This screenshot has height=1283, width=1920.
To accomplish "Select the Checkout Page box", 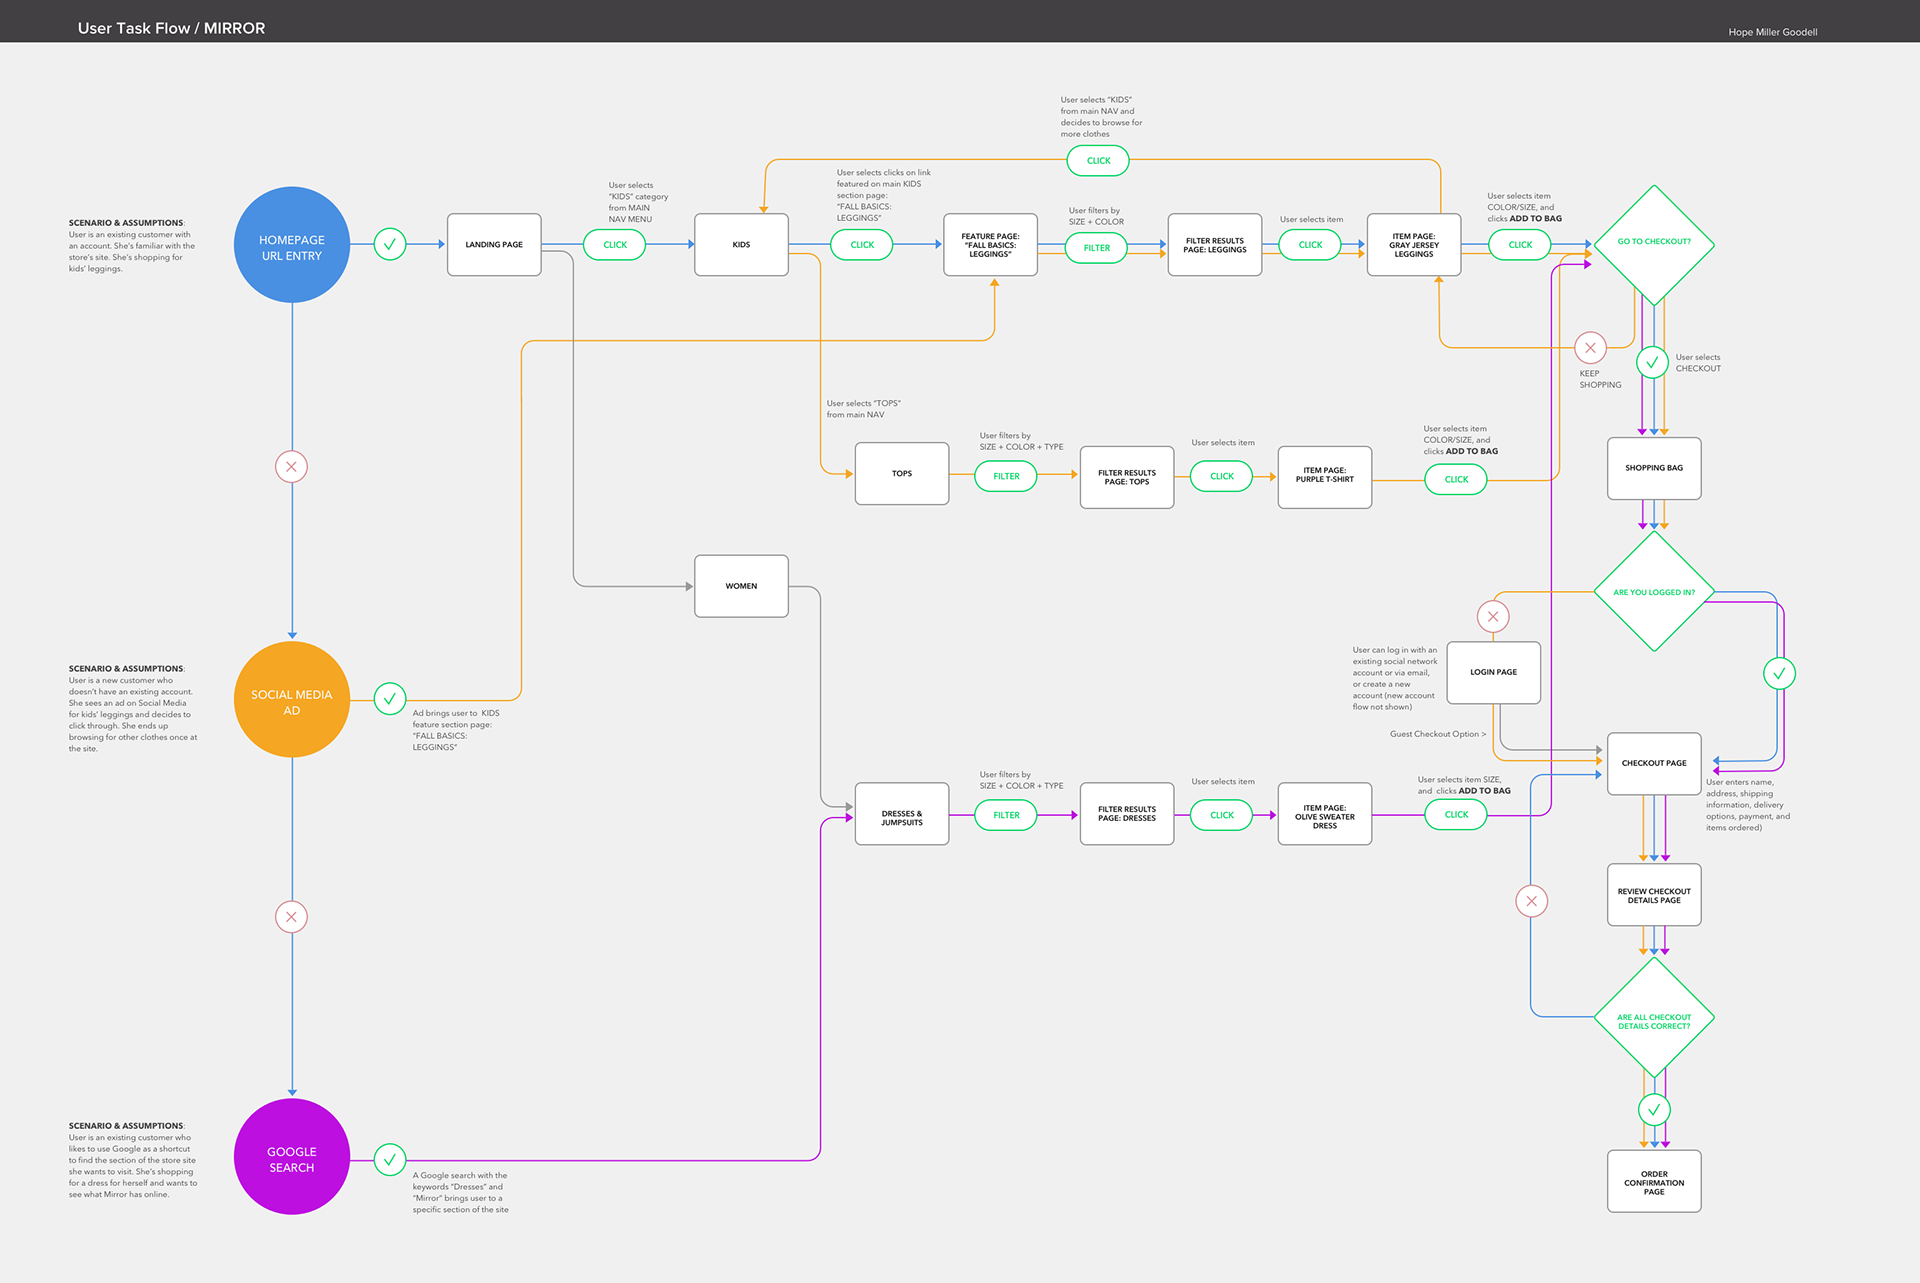I will tap(1654, 763).
